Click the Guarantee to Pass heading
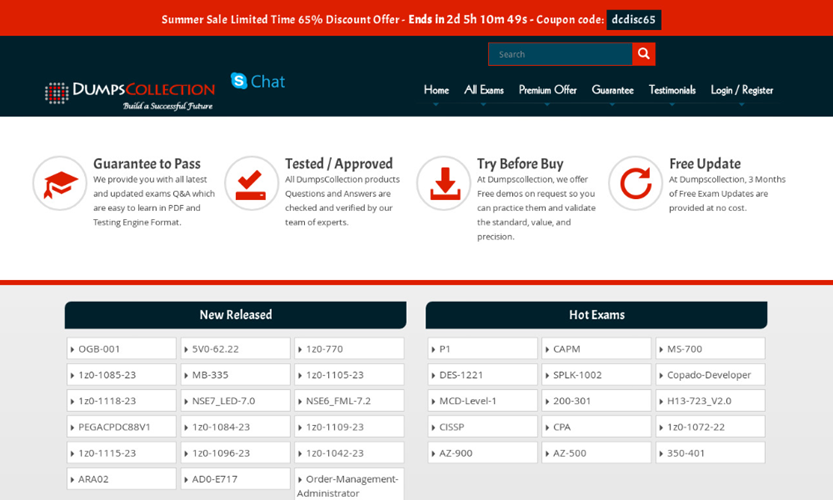Image resolution: width=833 pixels, height=500 pixels. point(147,164)
